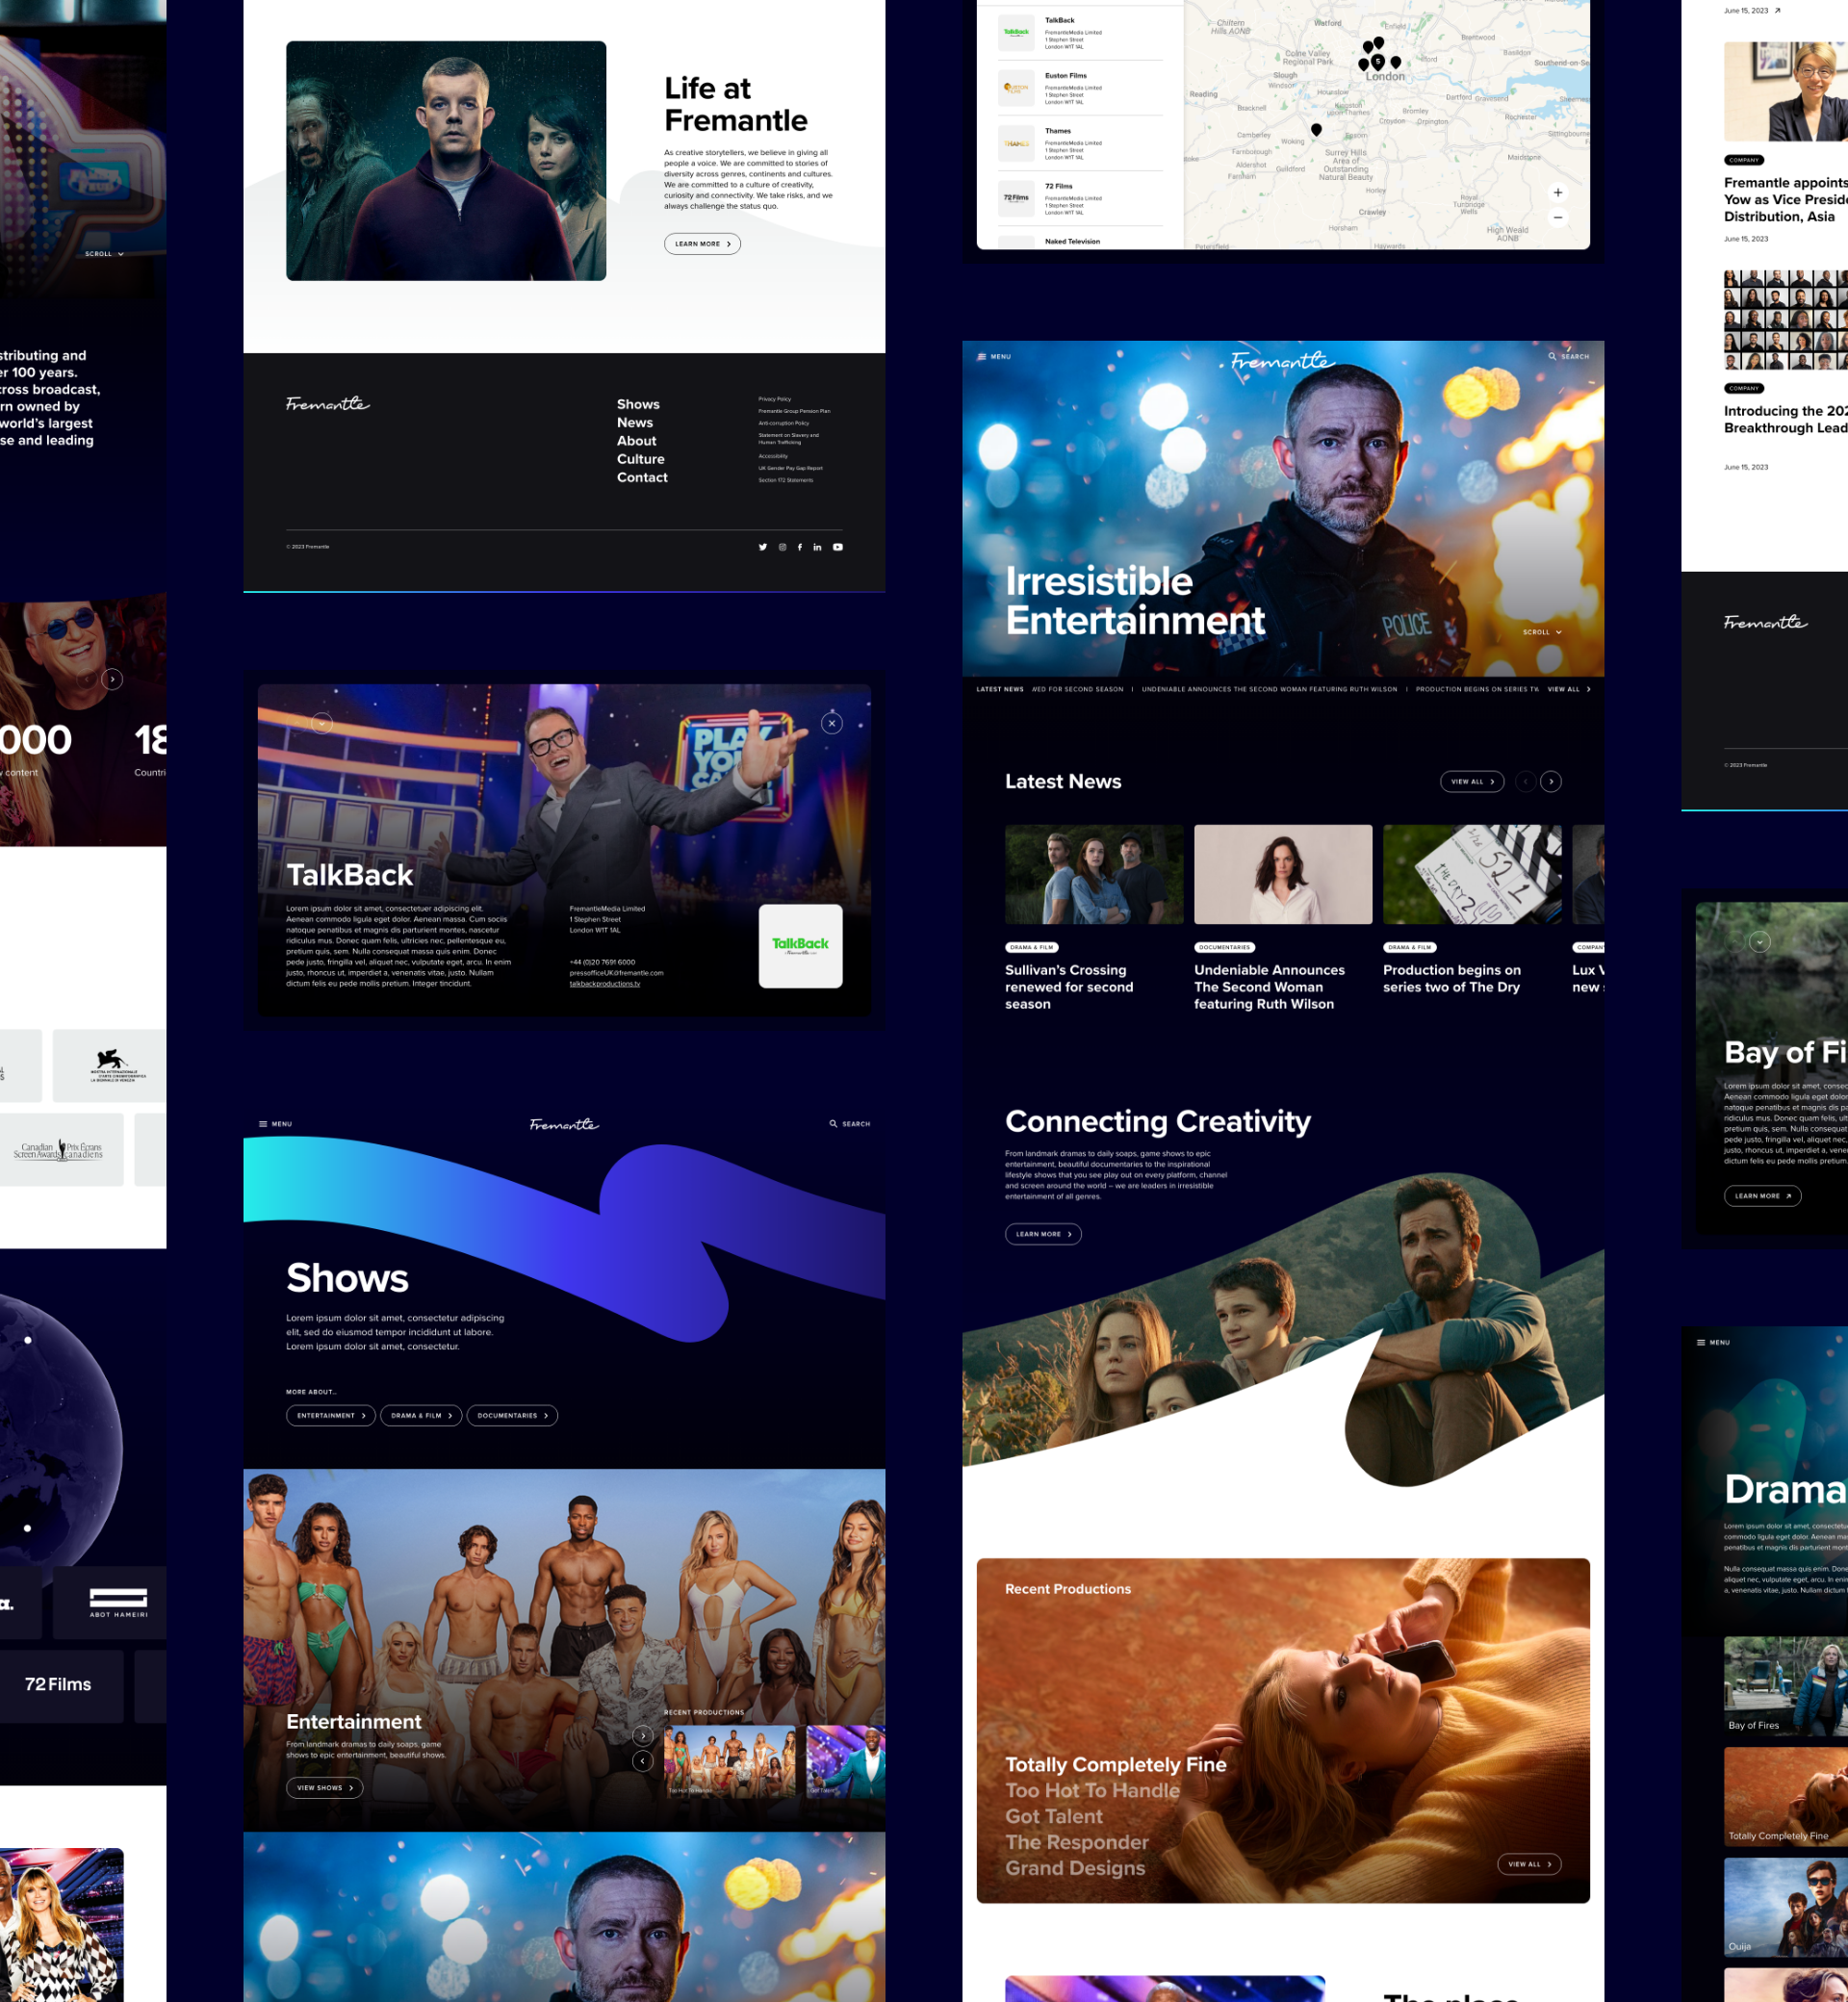Click the LinkedIn icon in the footer
Image resolution: width=1848 pixels, height=2002 pixels.
click(817, 547)
